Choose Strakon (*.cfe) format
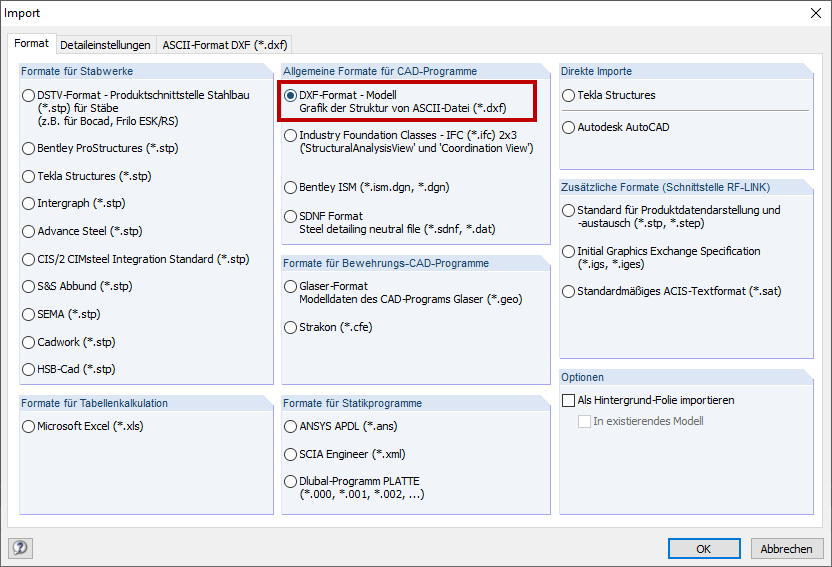The width and height of the screenshot is (832, 567). 290,327
